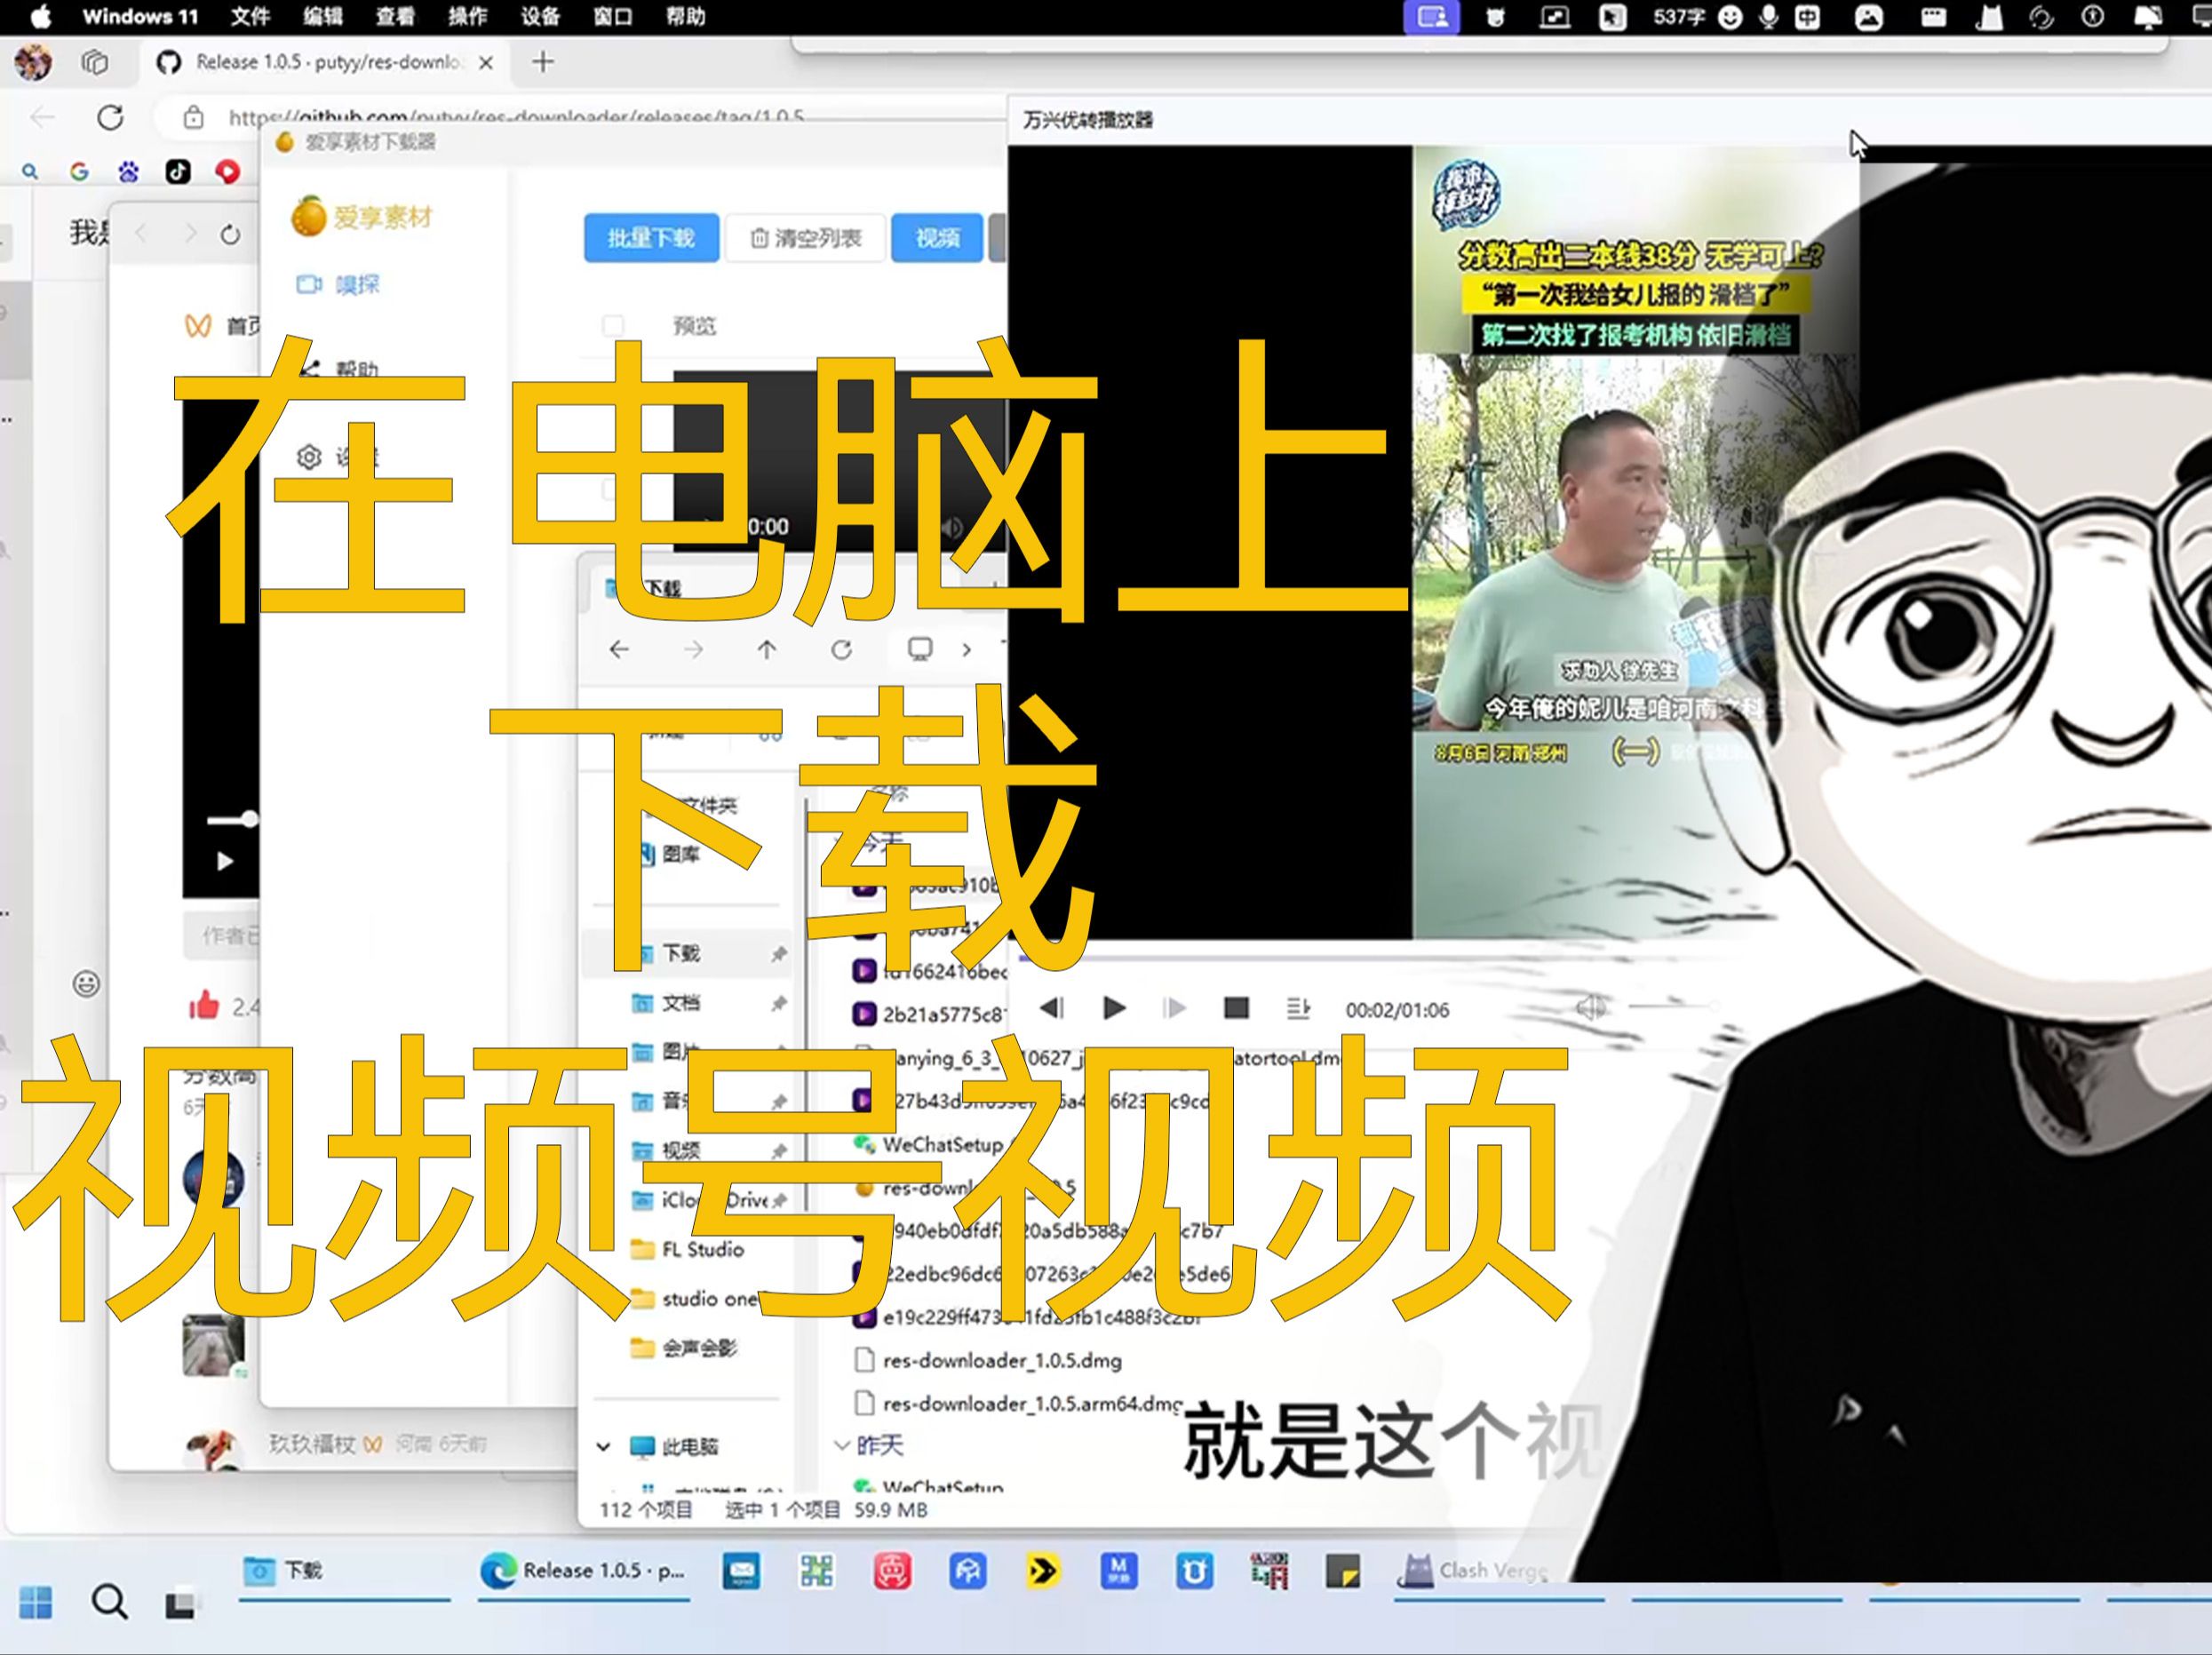Click taskbar search magnifier icon
Screen dimensions: 2212x1655
click(x=109, y=1602)
